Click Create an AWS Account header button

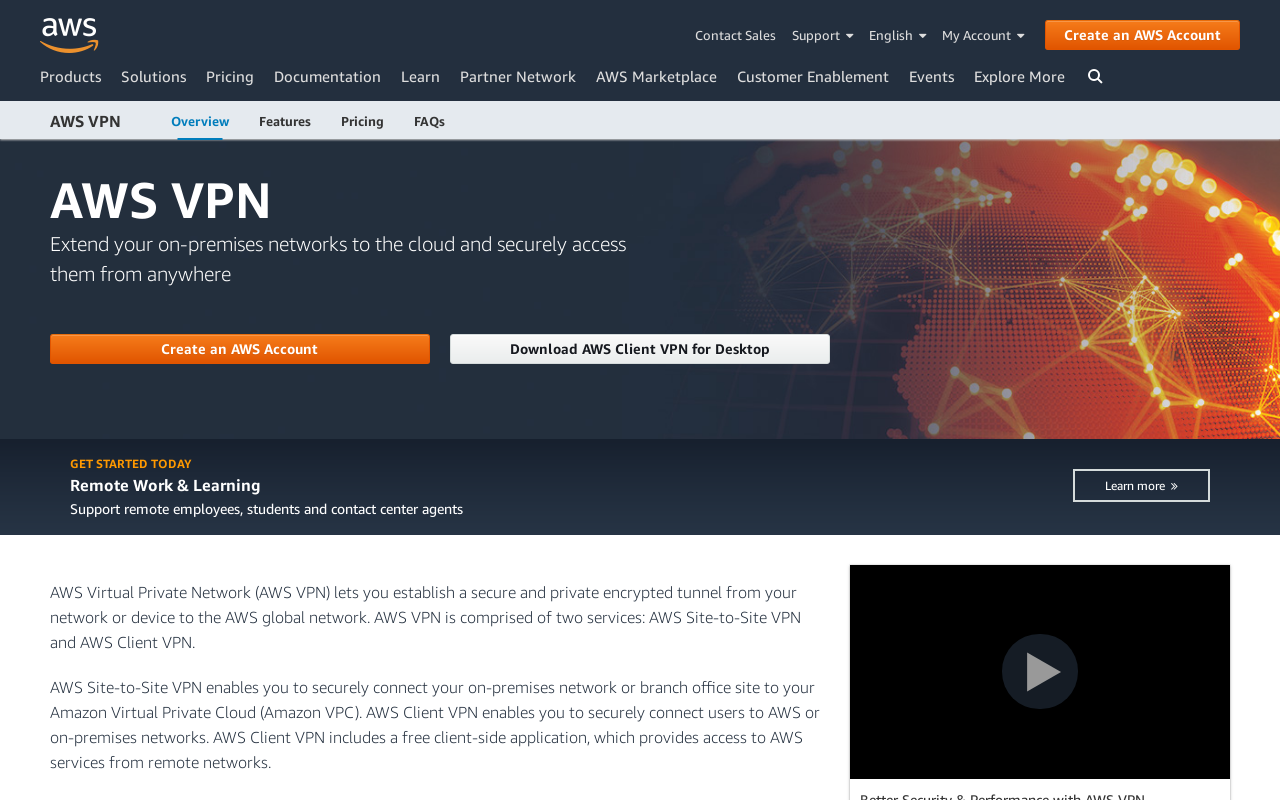(1142, 35)
